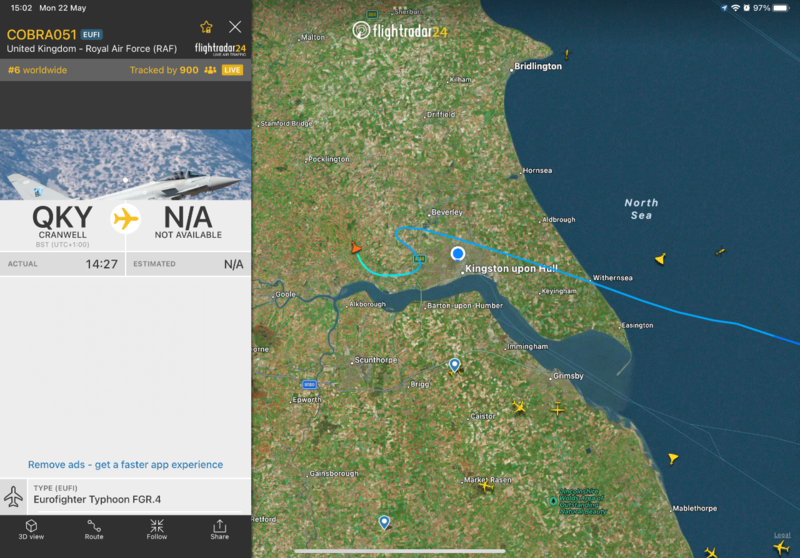
Task: Select yellow plane at bottom right corner
Action: click(x=781, y=548)
